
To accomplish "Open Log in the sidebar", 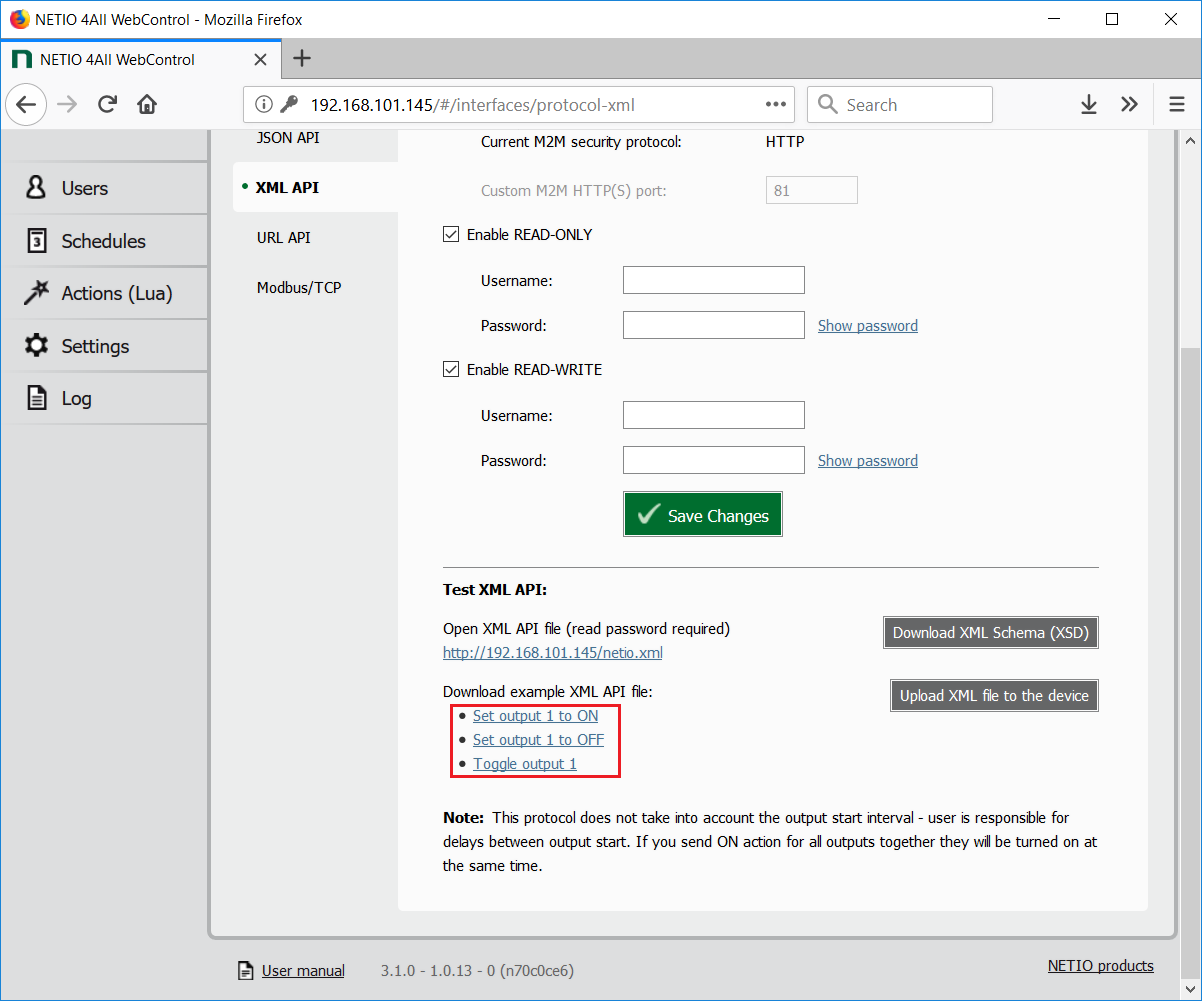I will click(x=104, y=398).
